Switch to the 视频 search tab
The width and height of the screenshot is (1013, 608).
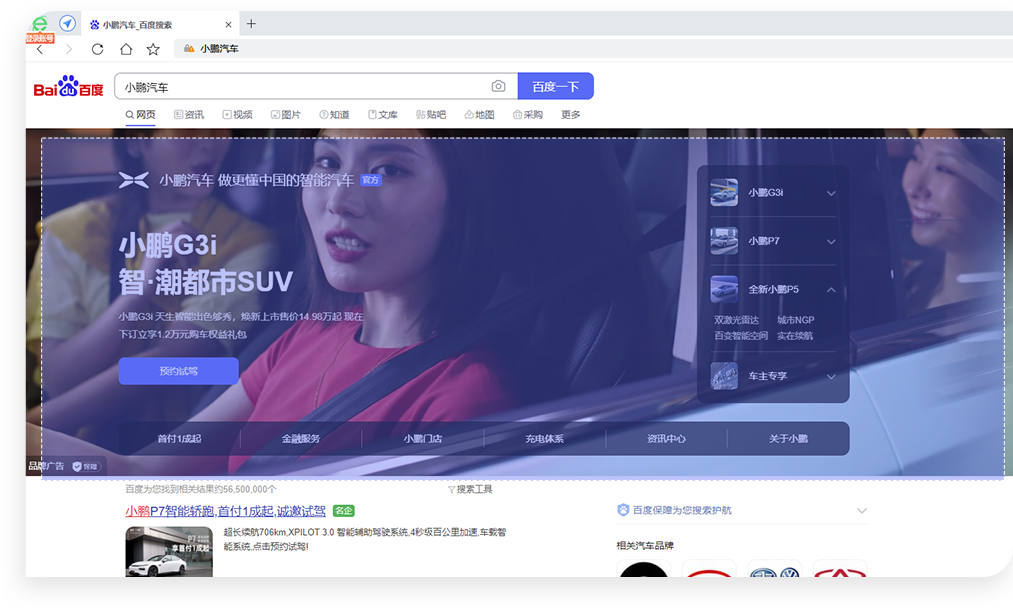(x=237, y=115)
